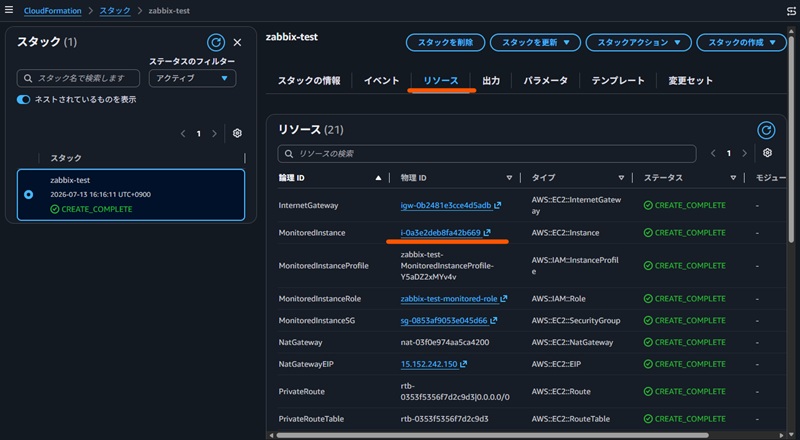The height and width of the screenshot is (440, 800).
Task: Close the stacks side panel
Action: tap(237, 42)
